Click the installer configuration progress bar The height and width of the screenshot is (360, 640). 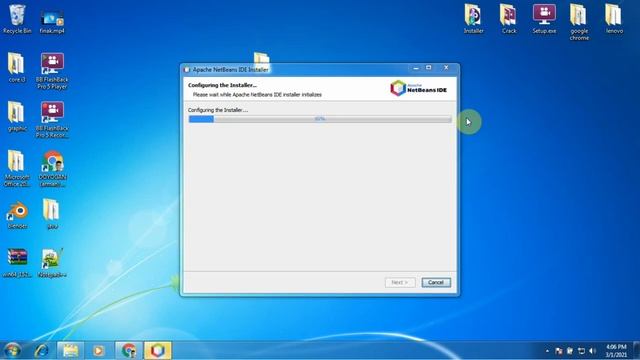pos(320,119)
